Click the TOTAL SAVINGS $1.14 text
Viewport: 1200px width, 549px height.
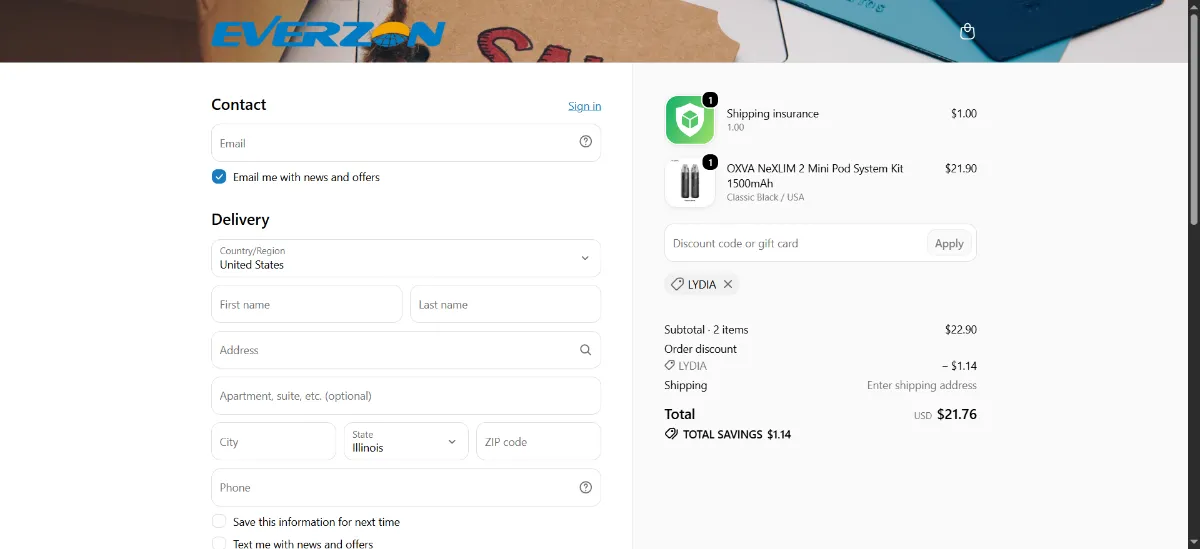(737, 435)
